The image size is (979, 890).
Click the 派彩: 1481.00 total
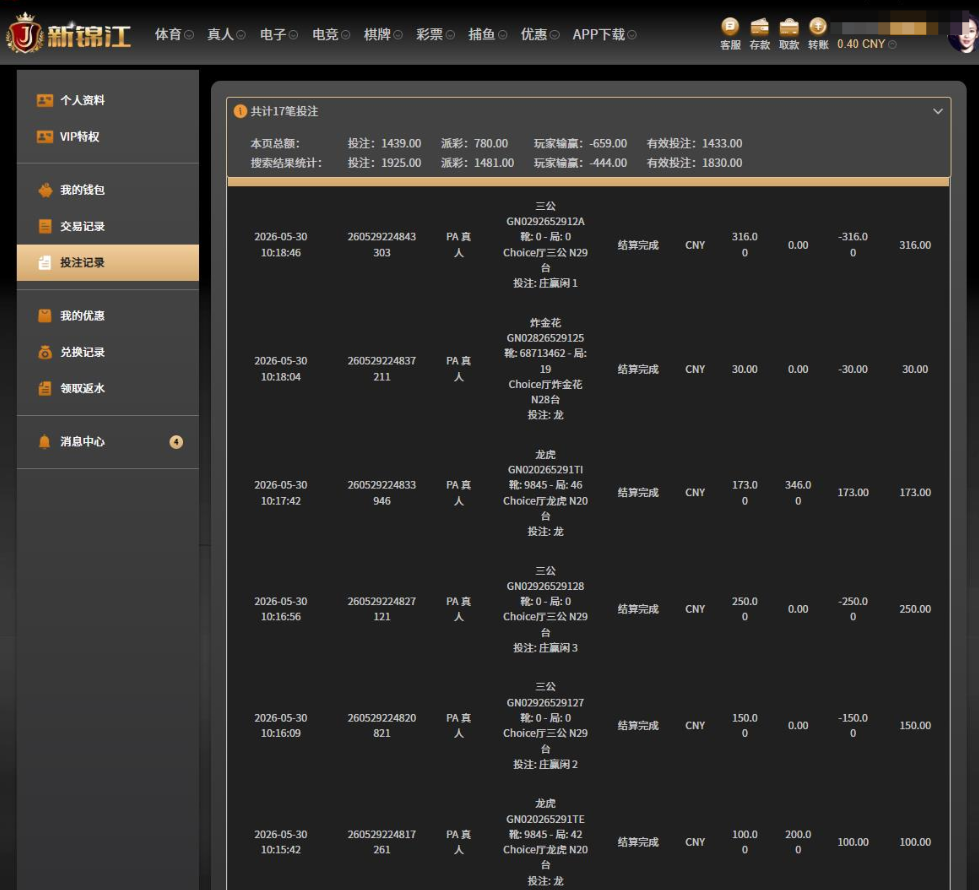tap(477, 163)
